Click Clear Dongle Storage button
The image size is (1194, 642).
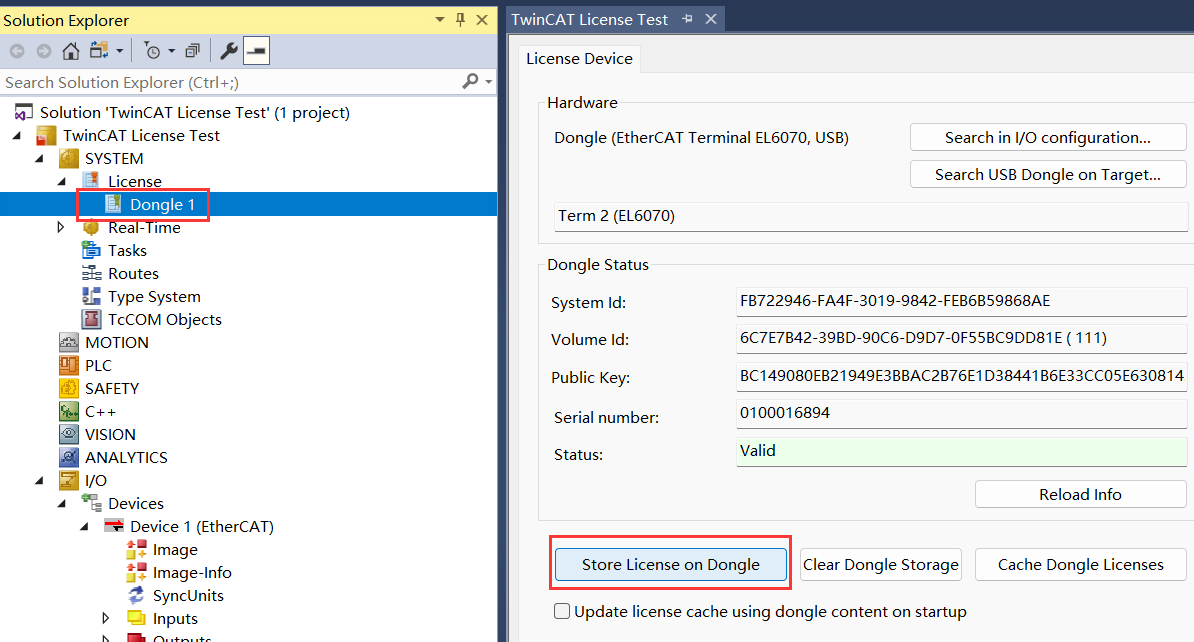(881, 564)
